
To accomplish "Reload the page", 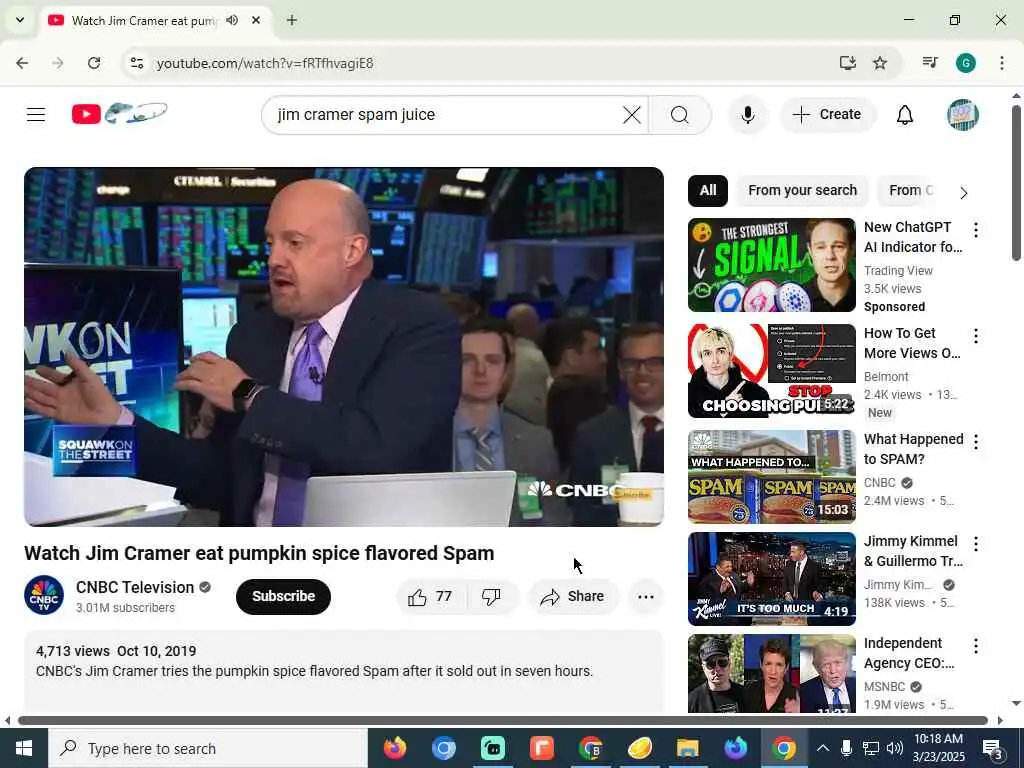I will (x=94, y=63).
